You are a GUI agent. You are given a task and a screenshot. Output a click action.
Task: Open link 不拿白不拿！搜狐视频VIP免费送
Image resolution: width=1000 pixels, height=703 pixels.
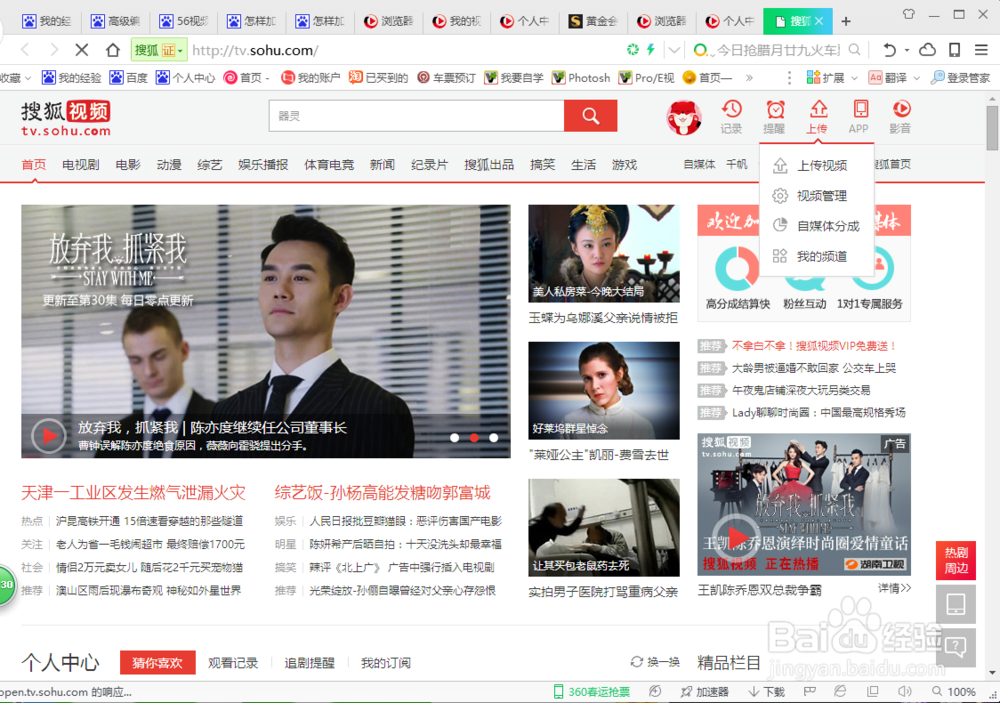pos(814,346)
